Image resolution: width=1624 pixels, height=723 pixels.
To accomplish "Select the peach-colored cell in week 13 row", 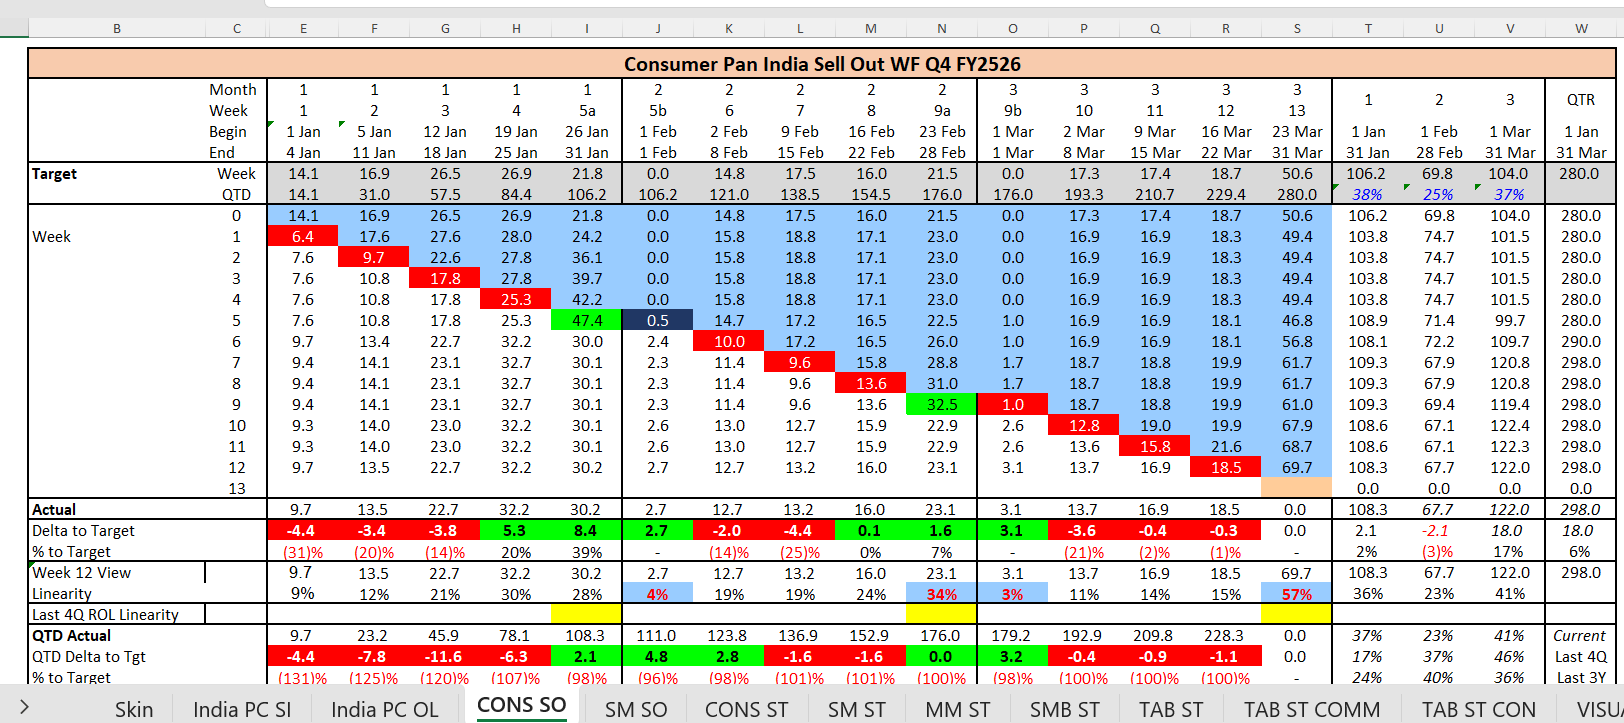I will coord(1296,488).
